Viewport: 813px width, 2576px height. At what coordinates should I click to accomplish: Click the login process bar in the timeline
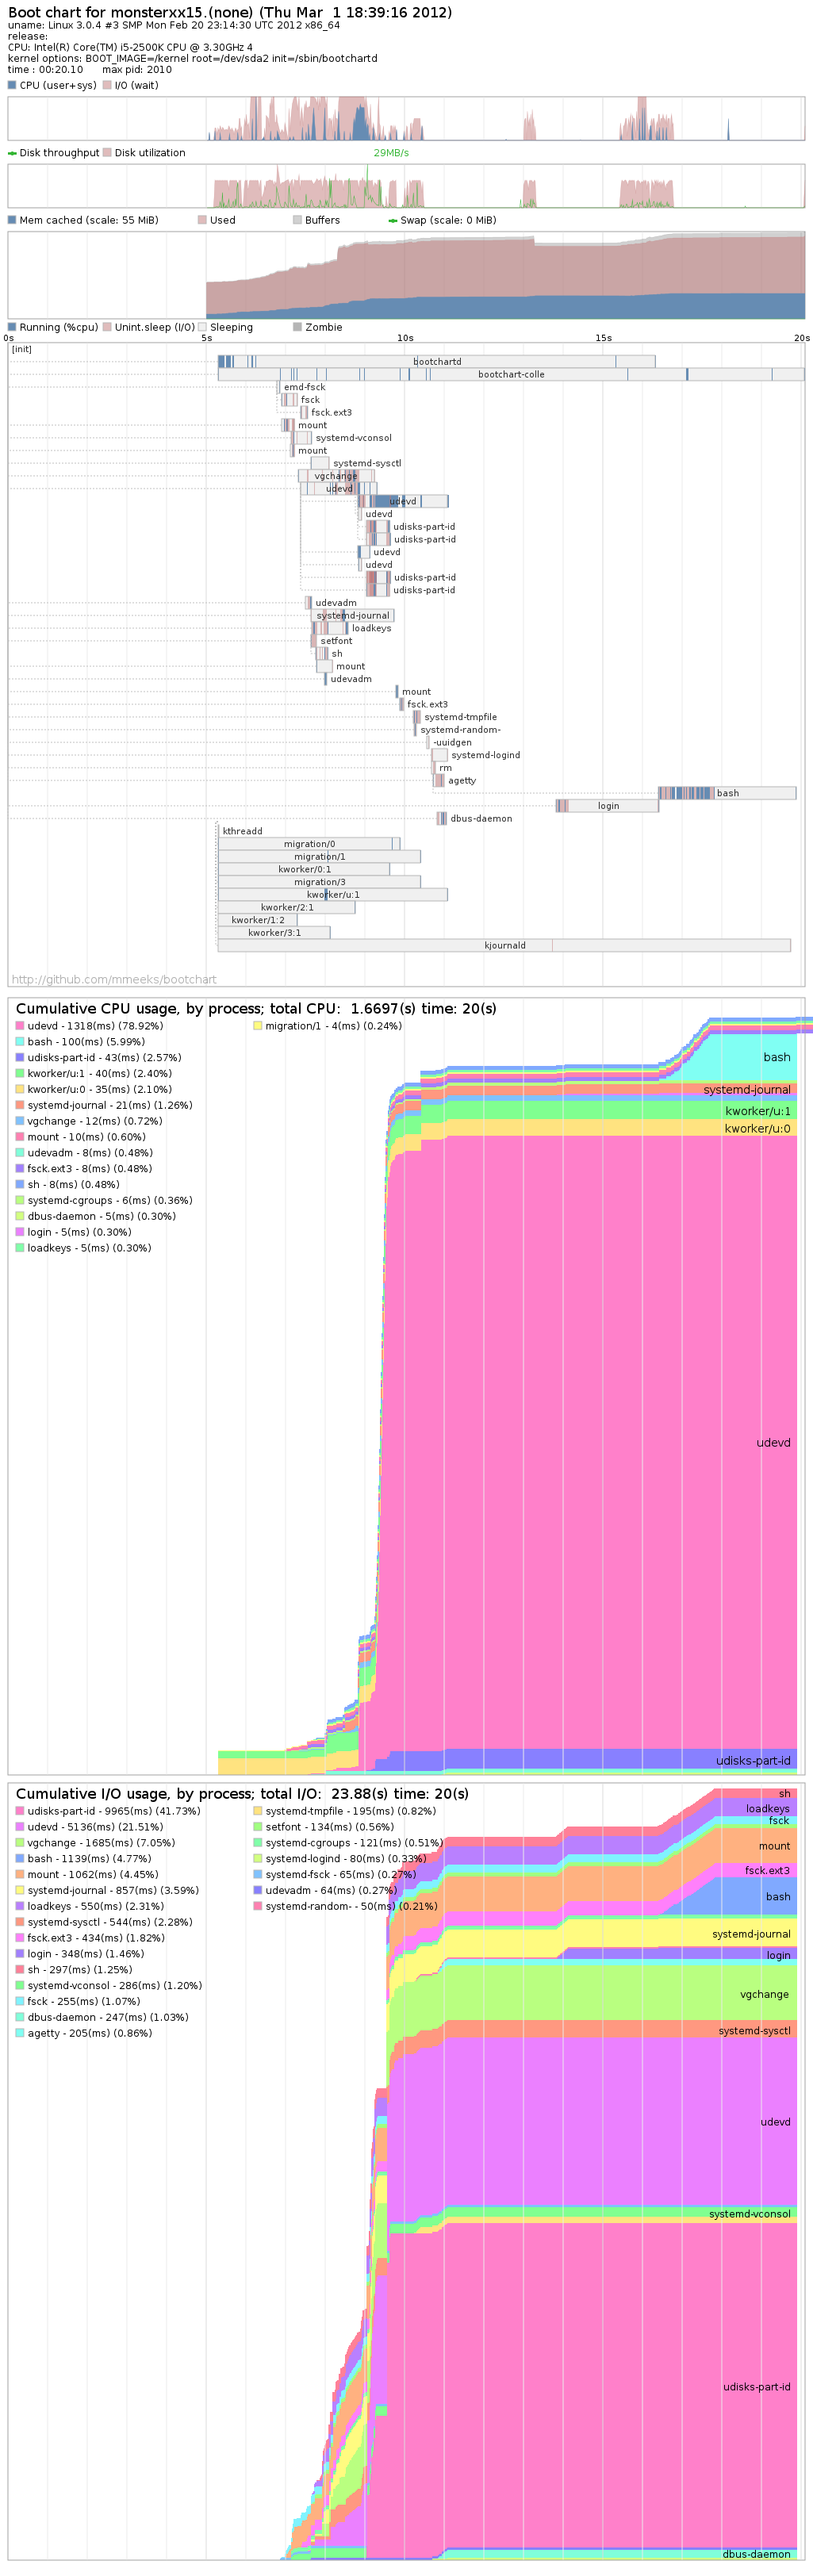click(x=608, y=806)
